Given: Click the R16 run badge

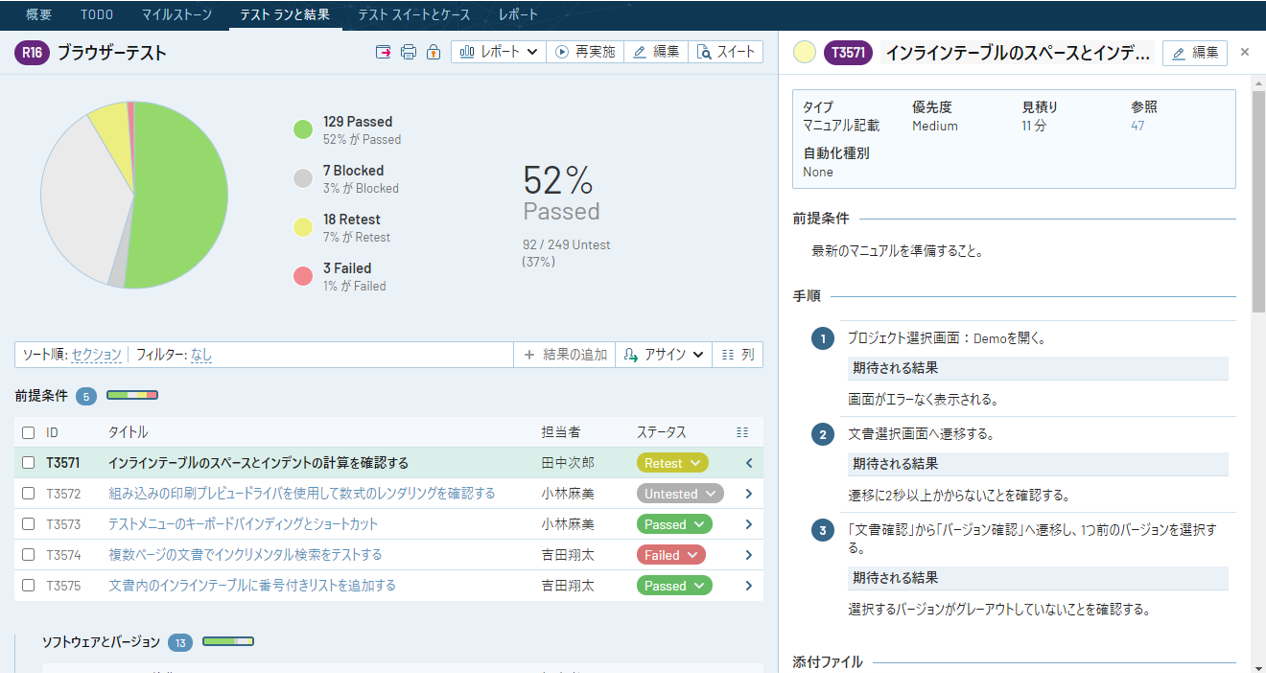Looking at the screenshot, I should [32, 53].
